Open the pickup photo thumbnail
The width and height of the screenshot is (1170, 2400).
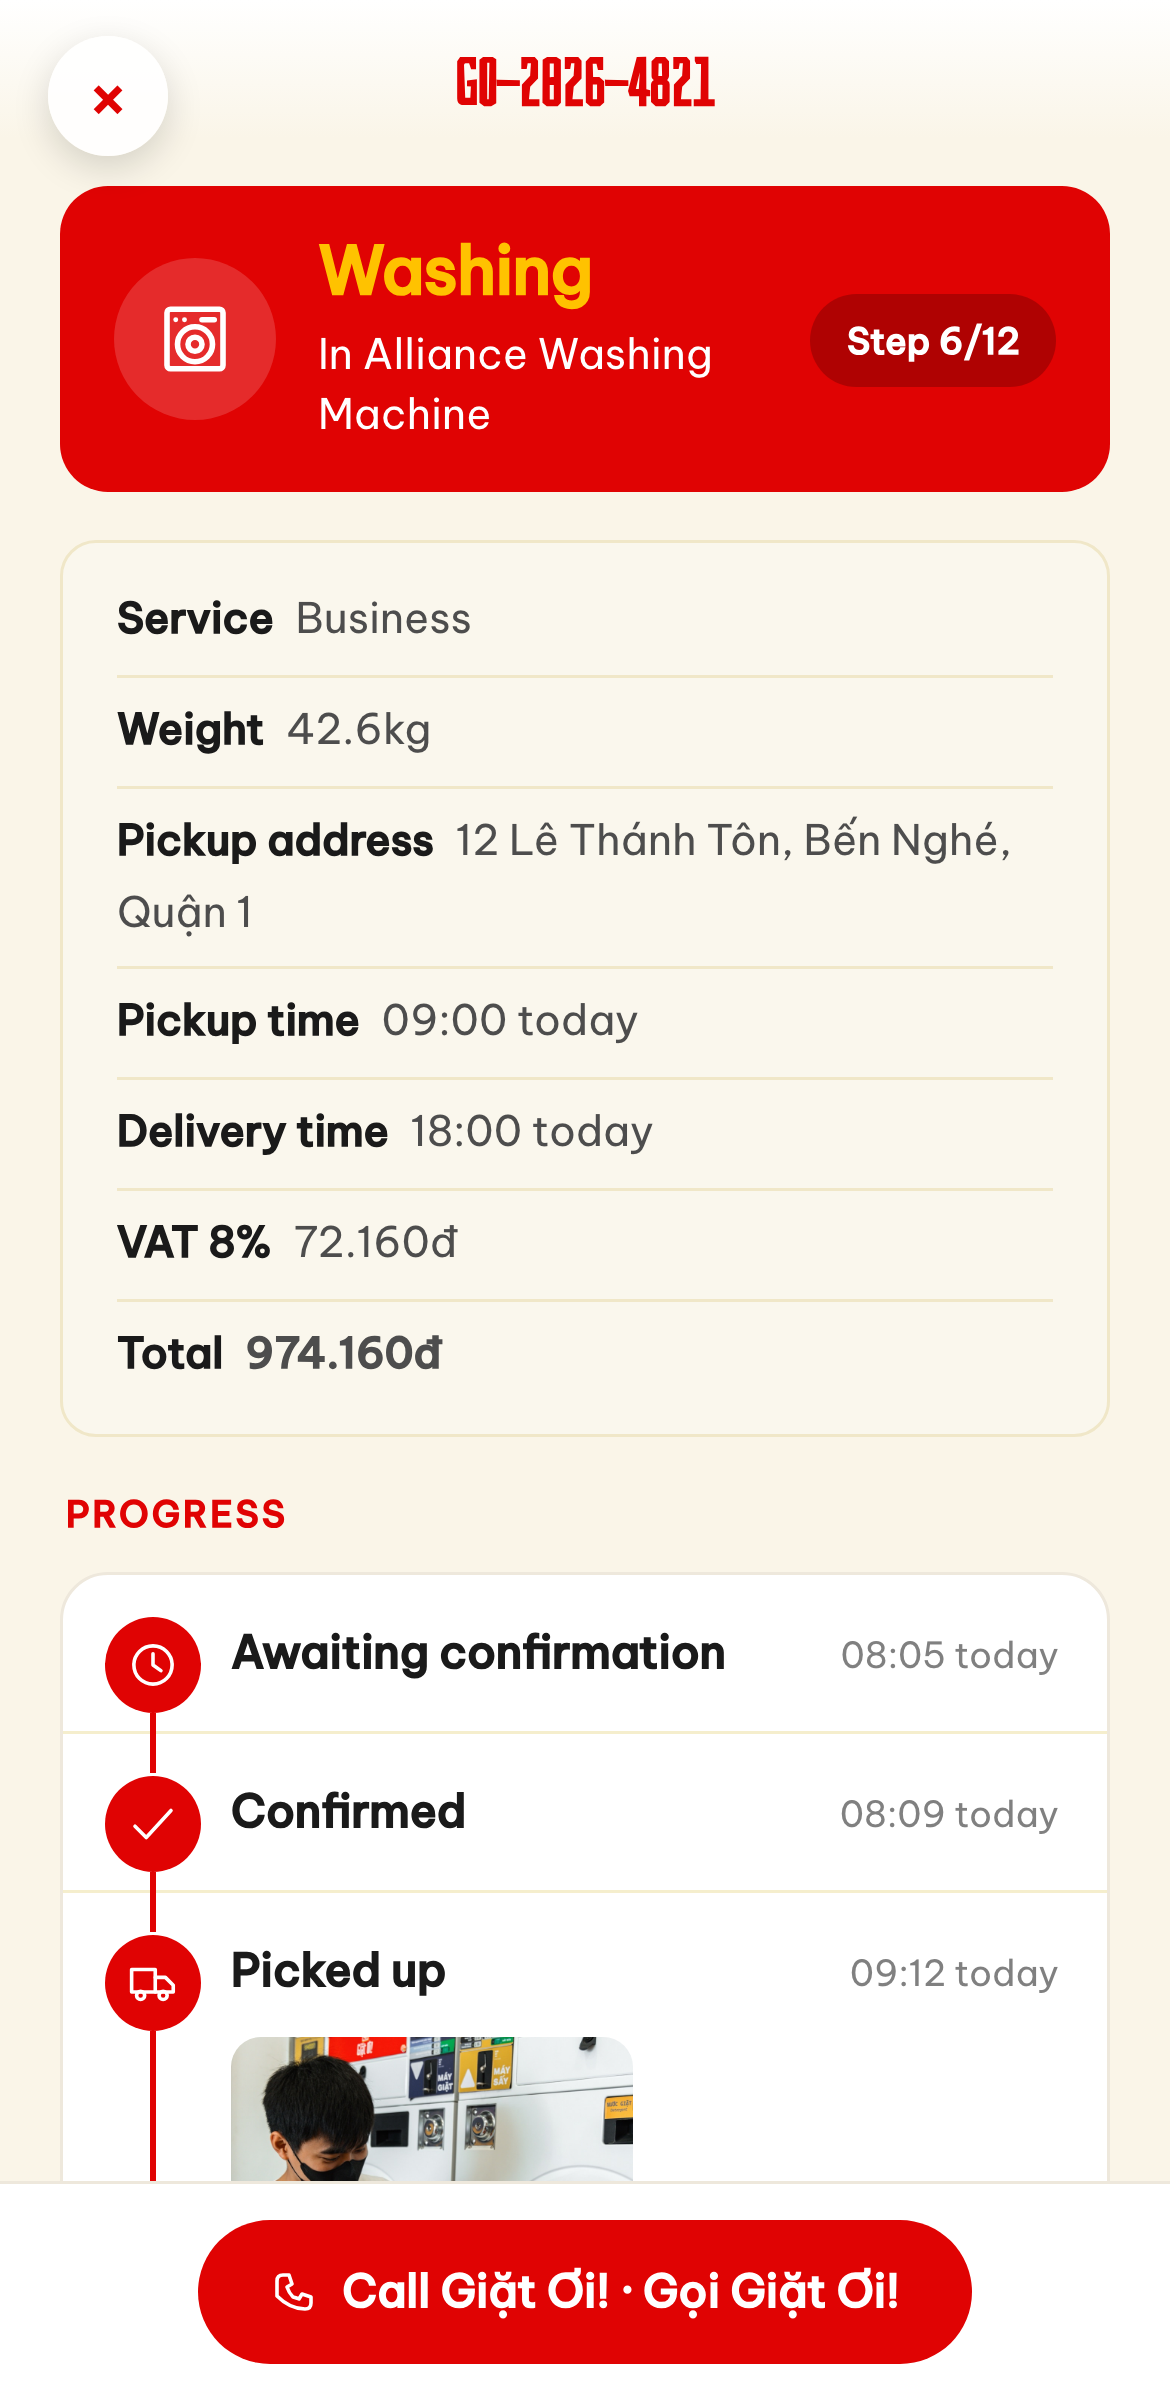coord(432,2109)
